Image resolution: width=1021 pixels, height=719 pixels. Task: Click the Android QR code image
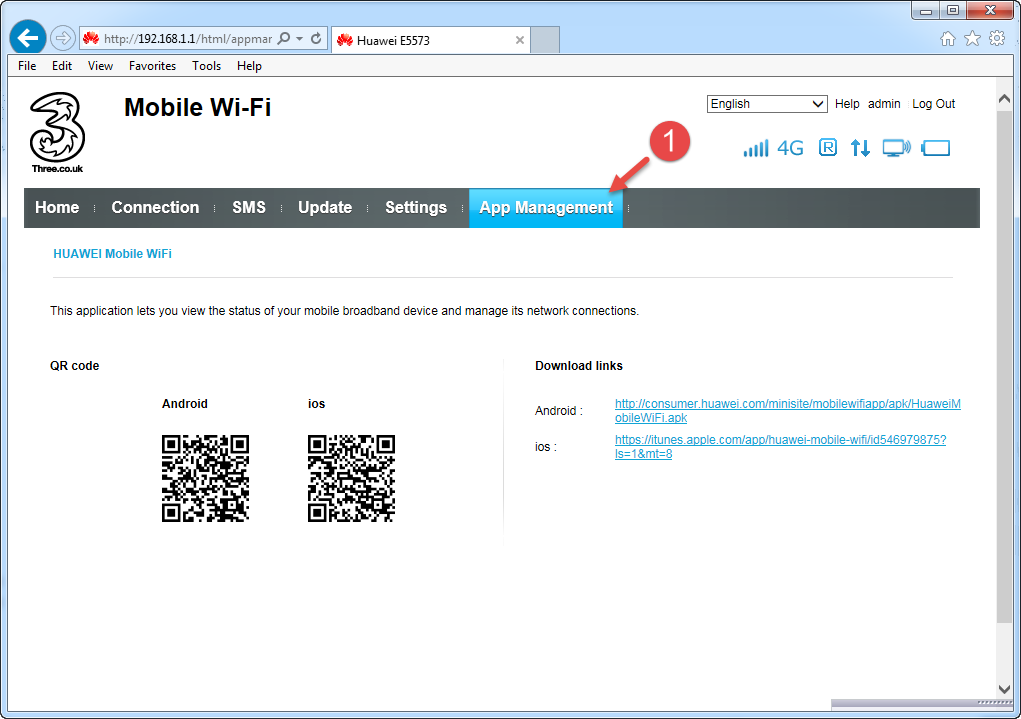tap(205, 478)
